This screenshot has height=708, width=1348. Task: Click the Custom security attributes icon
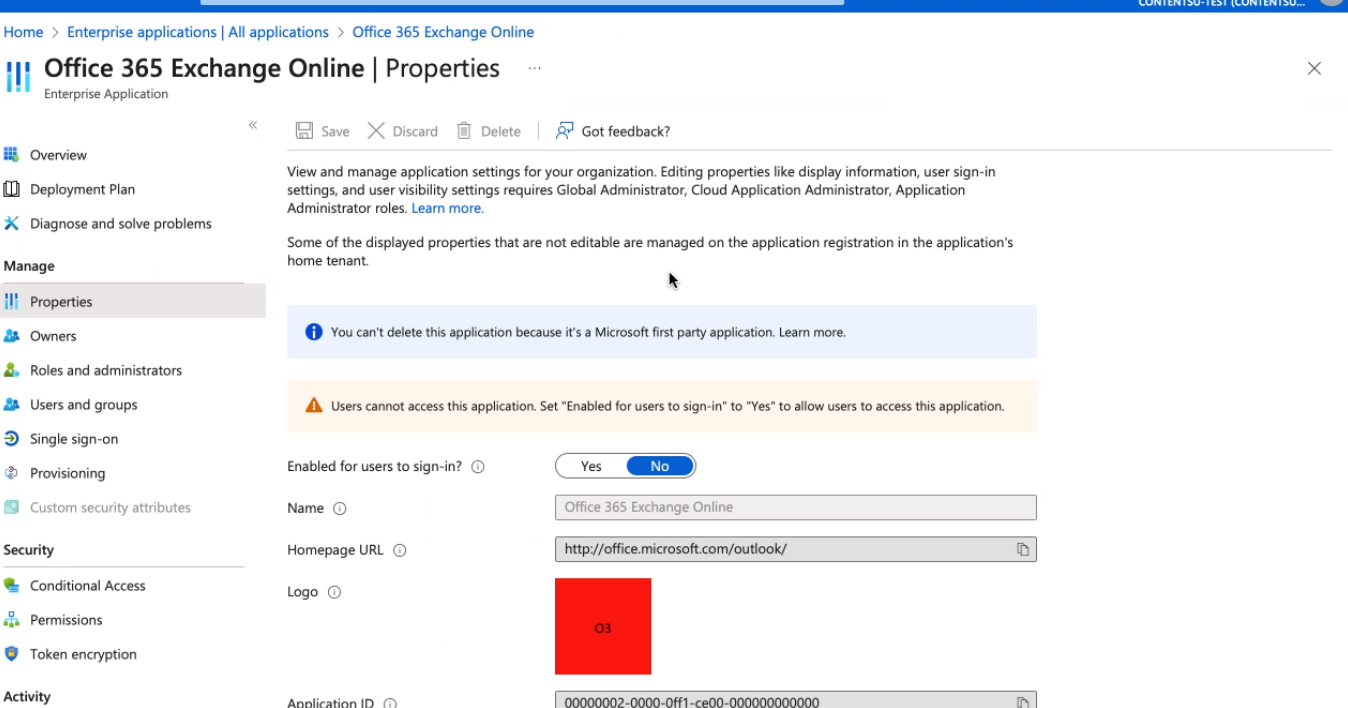[x=11, y=507]
